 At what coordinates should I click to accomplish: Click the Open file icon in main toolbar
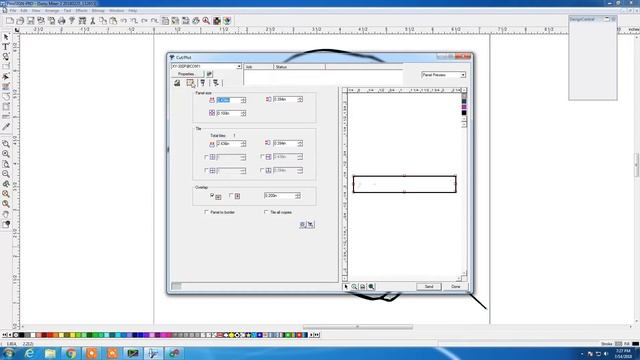tap(20, 20)
